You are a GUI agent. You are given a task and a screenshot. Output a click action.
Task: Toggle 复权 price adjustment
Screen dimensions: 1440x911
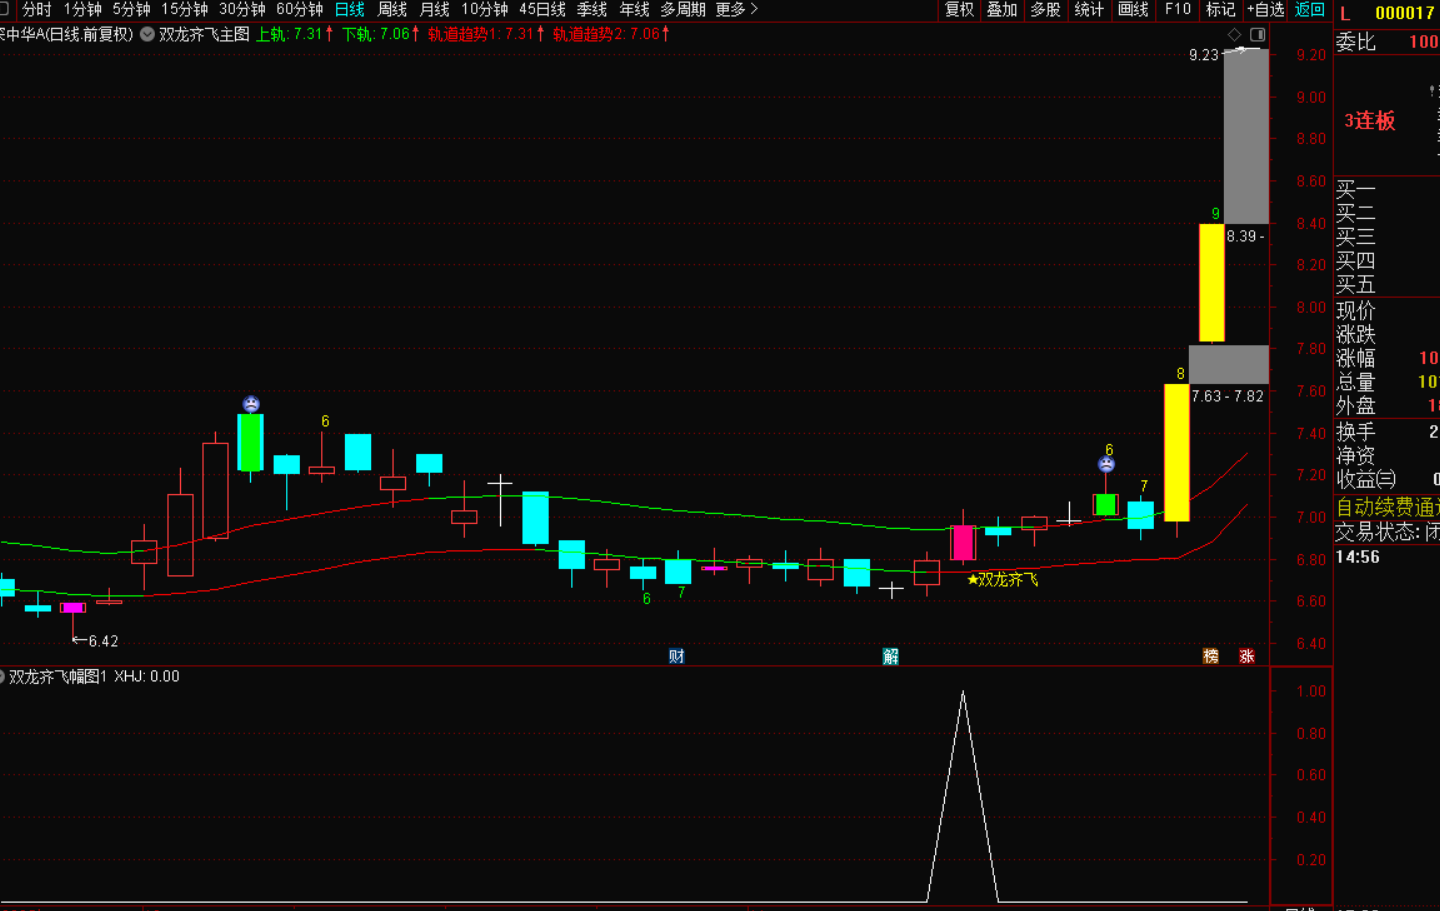click(x=959, y=9)
